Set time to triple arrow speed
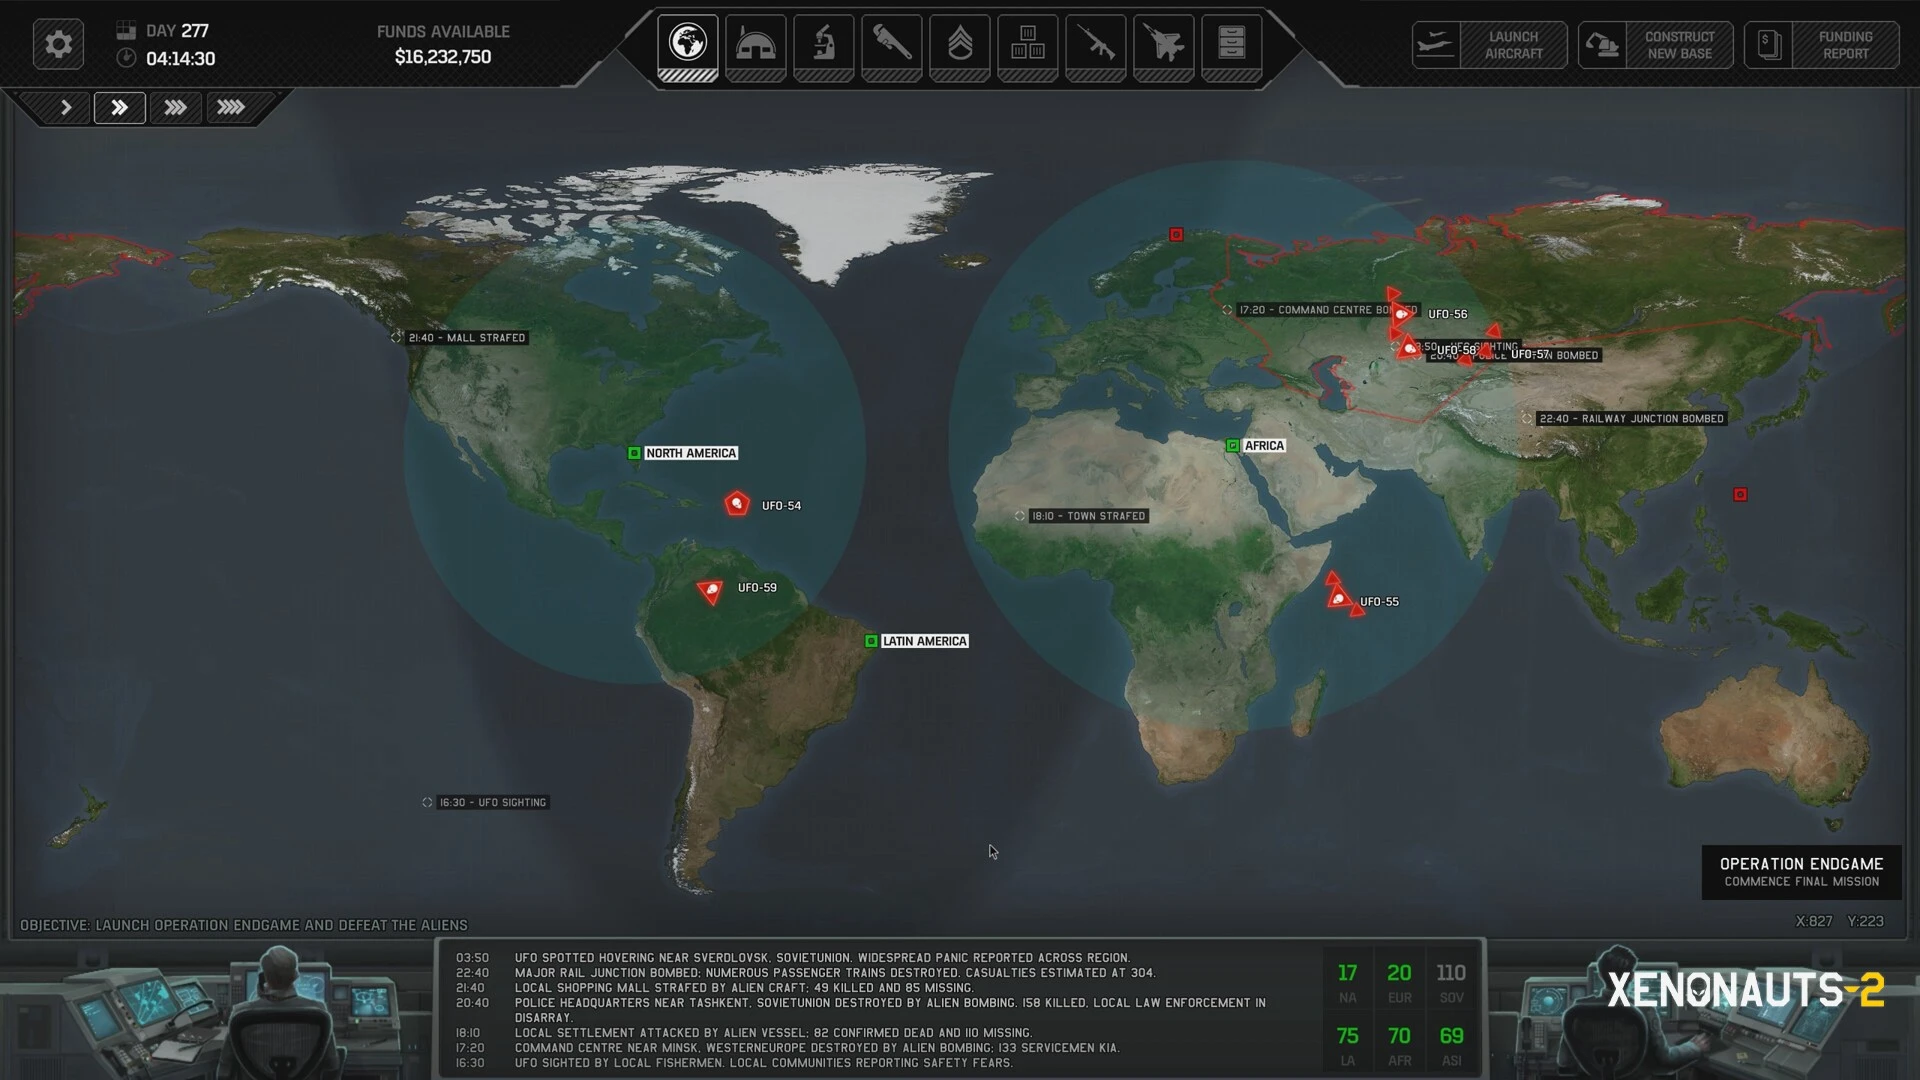 pyautogui.click(x=175, y=107)
